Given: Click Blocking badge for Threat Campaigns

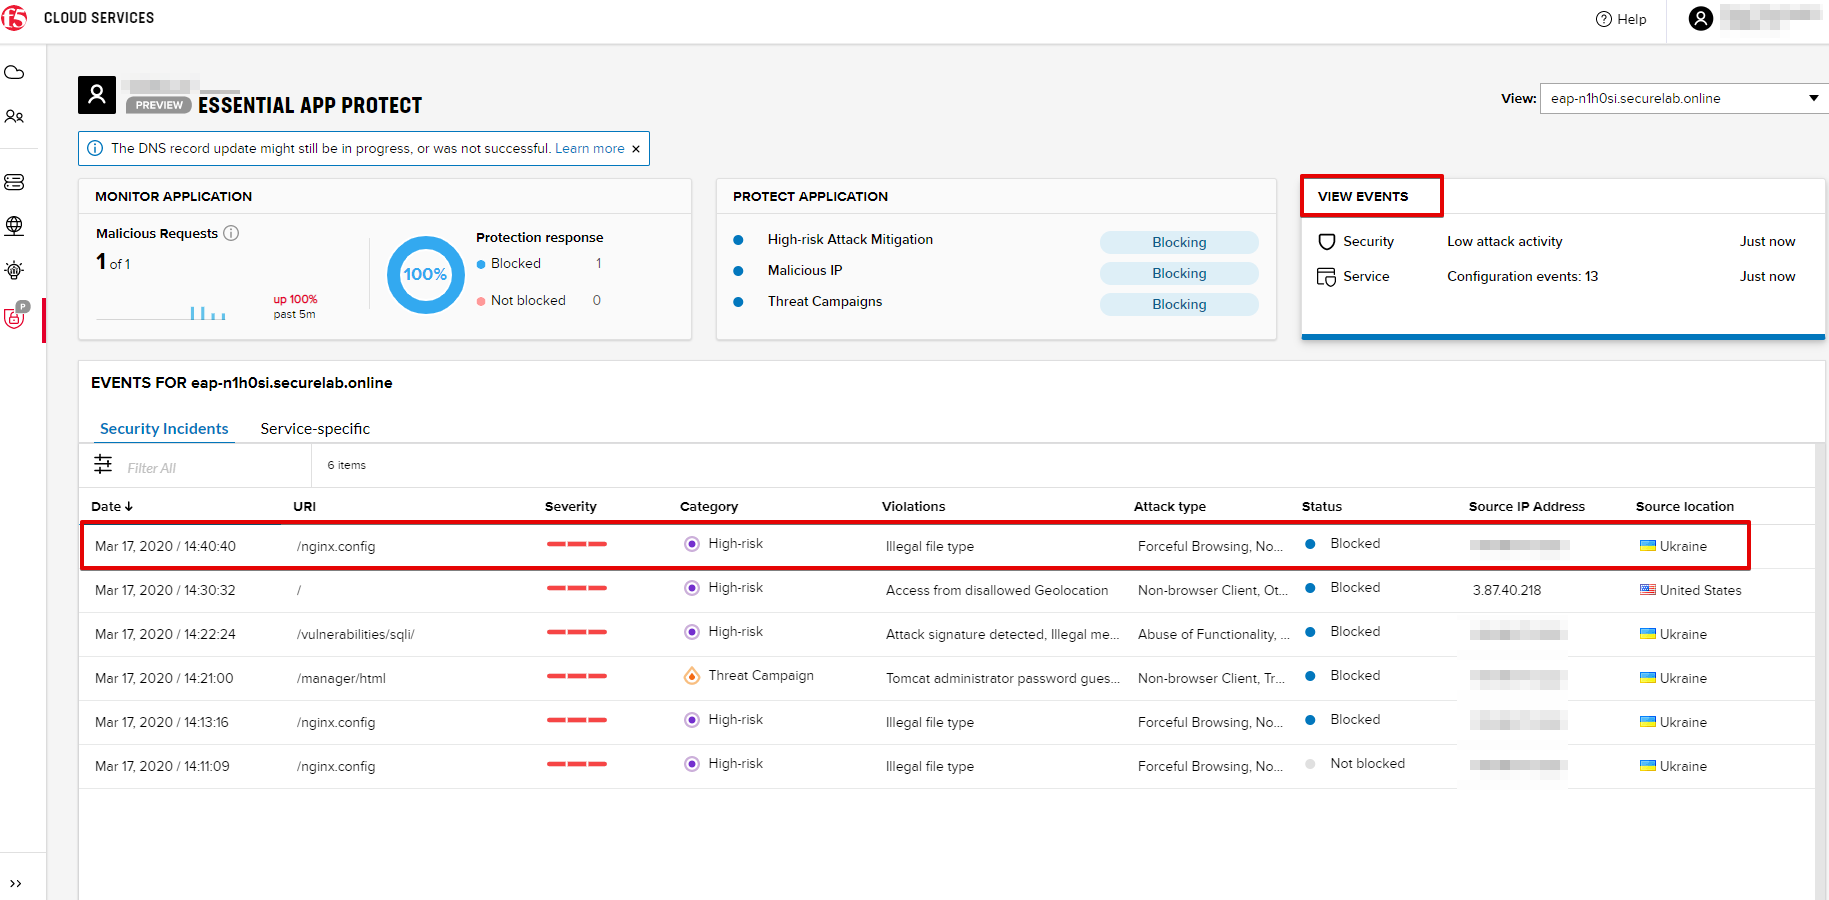Looking at the screenshot, I should click(x=1179, y=304).
